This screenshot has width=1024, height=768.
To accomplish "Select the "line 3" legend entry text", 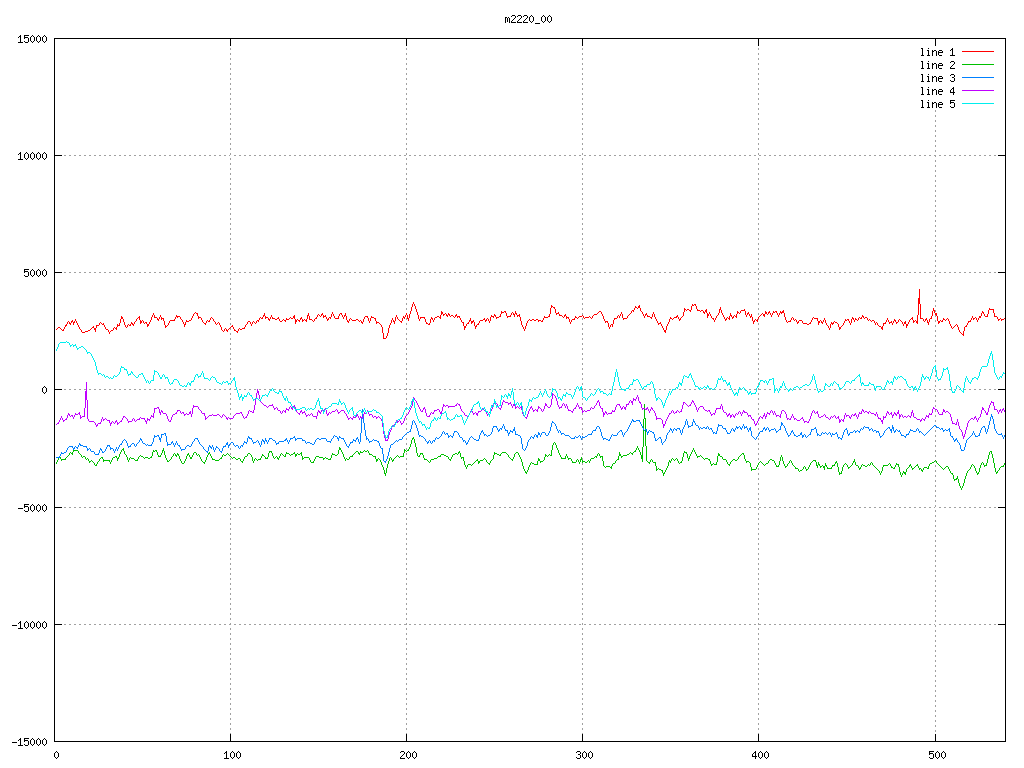I will [x=937, y=78].
